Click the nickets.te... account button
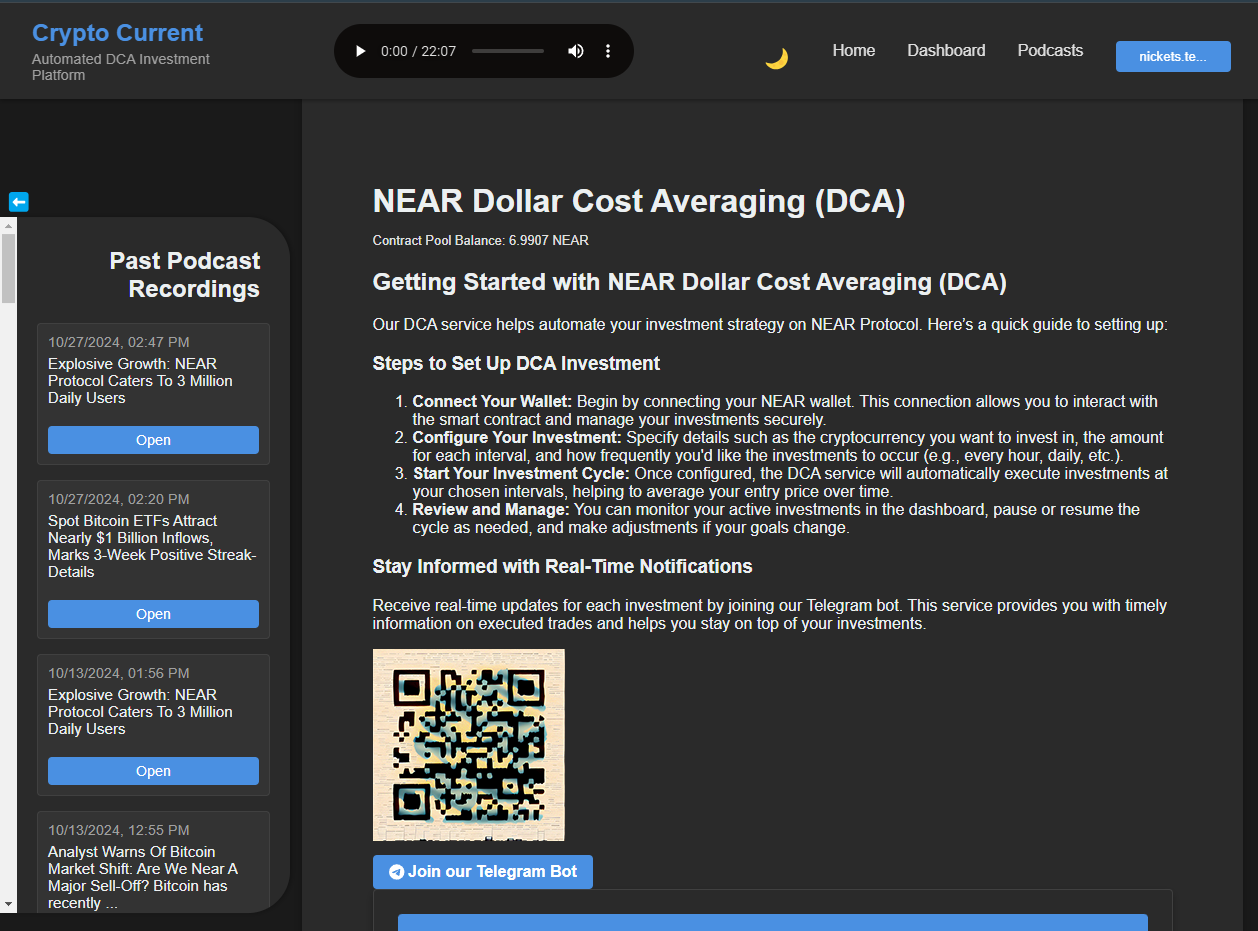 click(1173, 56)
